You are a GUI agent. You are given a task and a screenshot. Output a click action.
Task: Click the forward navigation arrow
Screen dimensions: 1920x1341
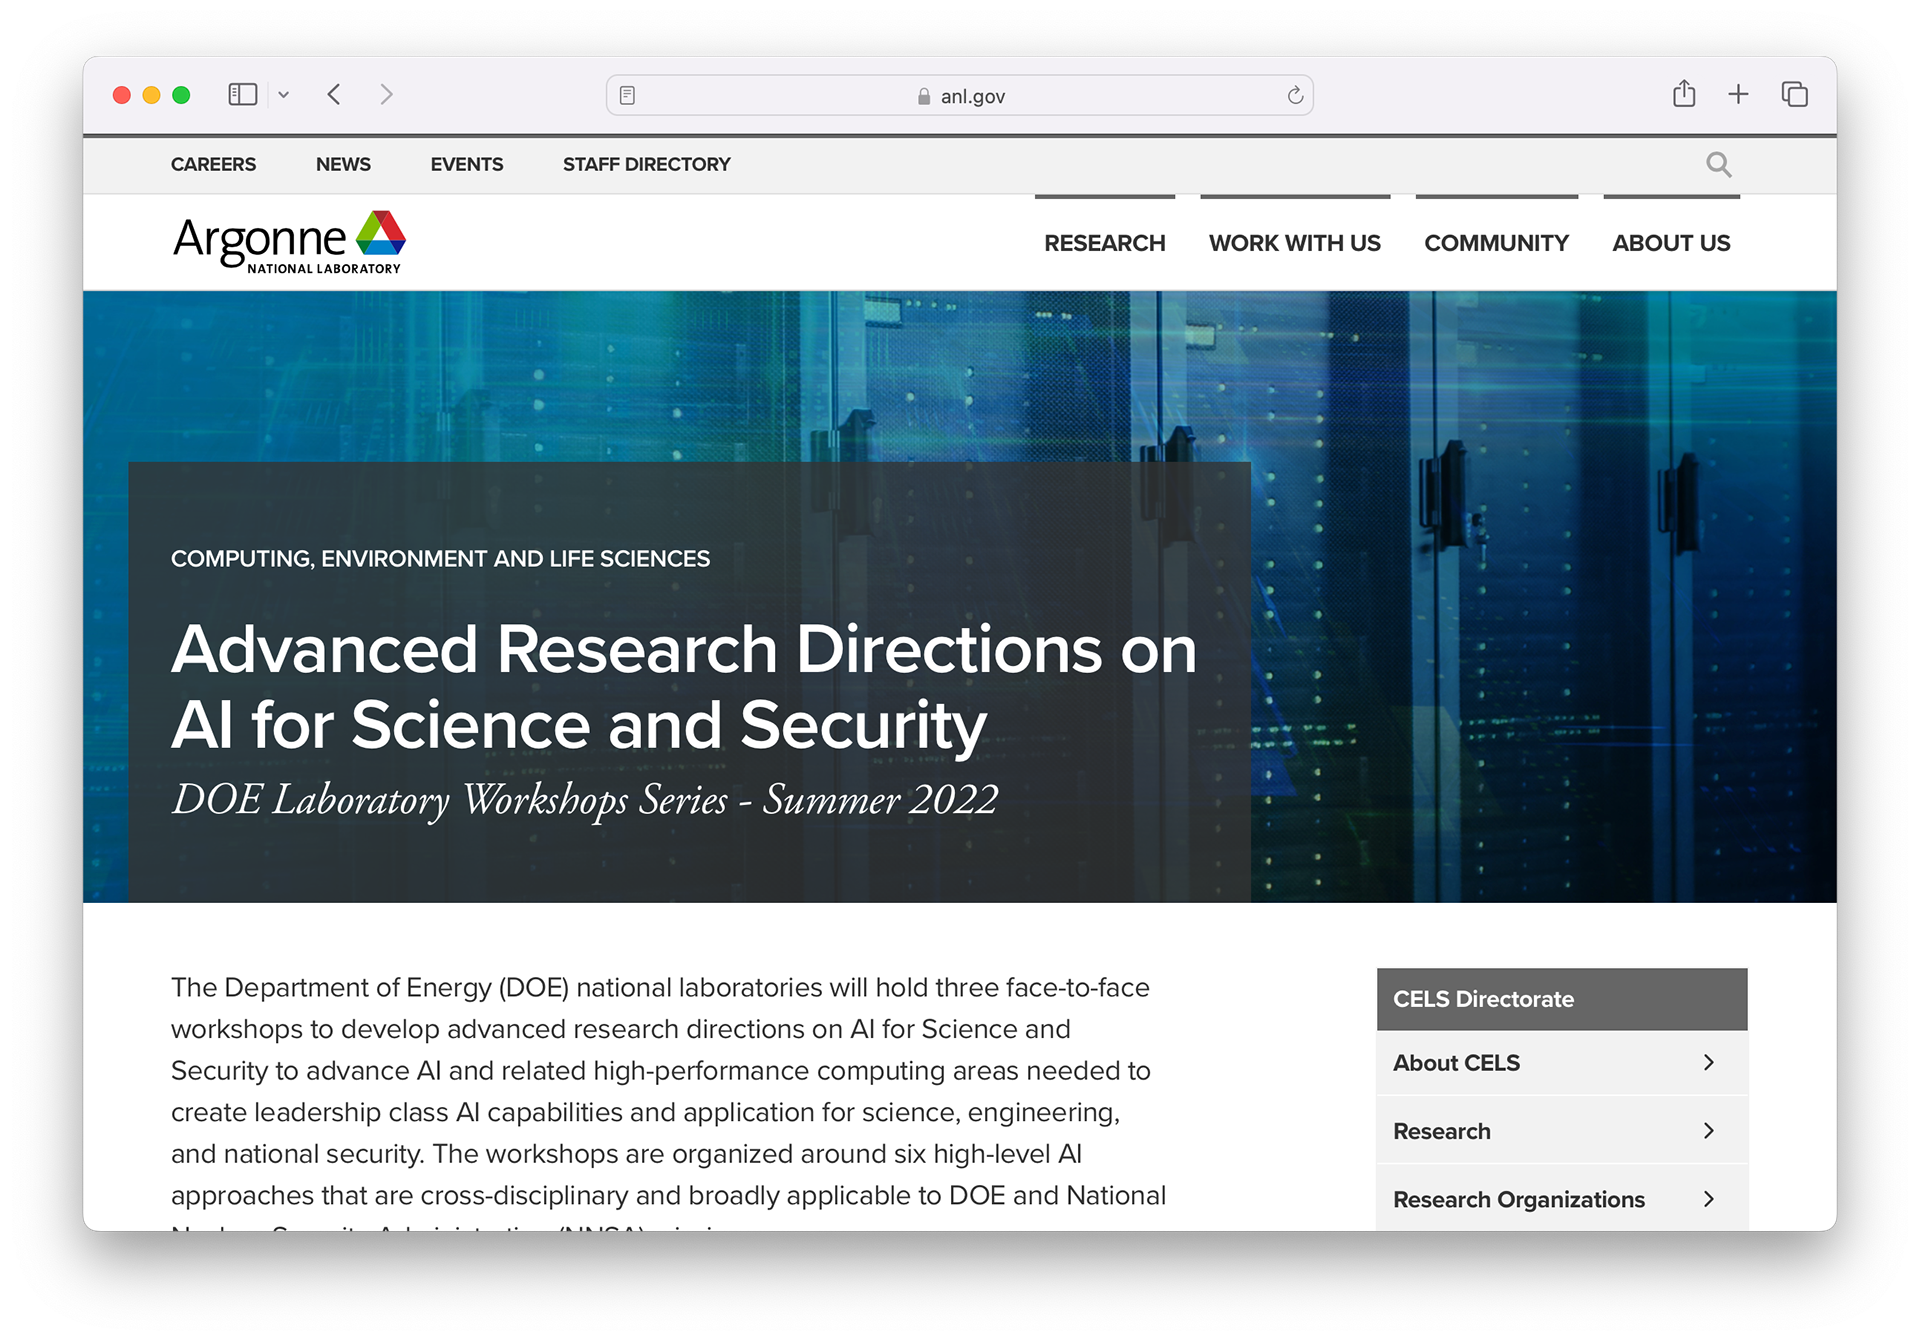click(386, 95)
